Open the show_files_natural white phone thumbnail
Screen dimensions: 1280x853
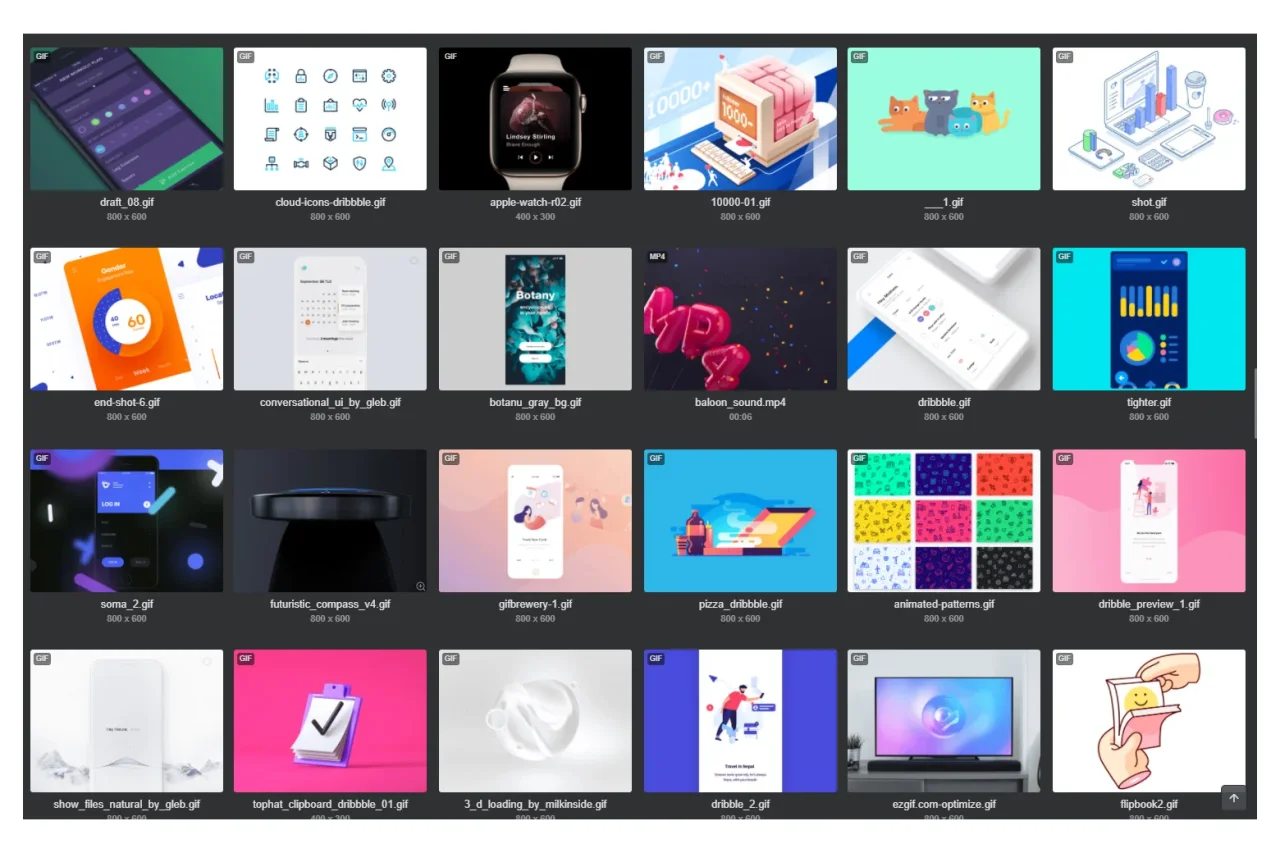[127, 721]
